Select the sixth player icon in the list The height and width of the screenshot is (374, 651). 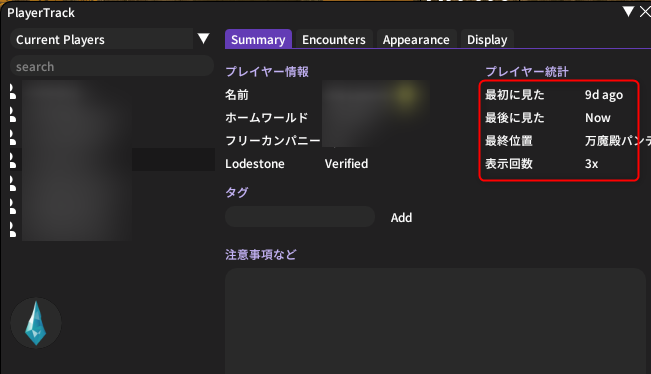click(x=13, y=206)
